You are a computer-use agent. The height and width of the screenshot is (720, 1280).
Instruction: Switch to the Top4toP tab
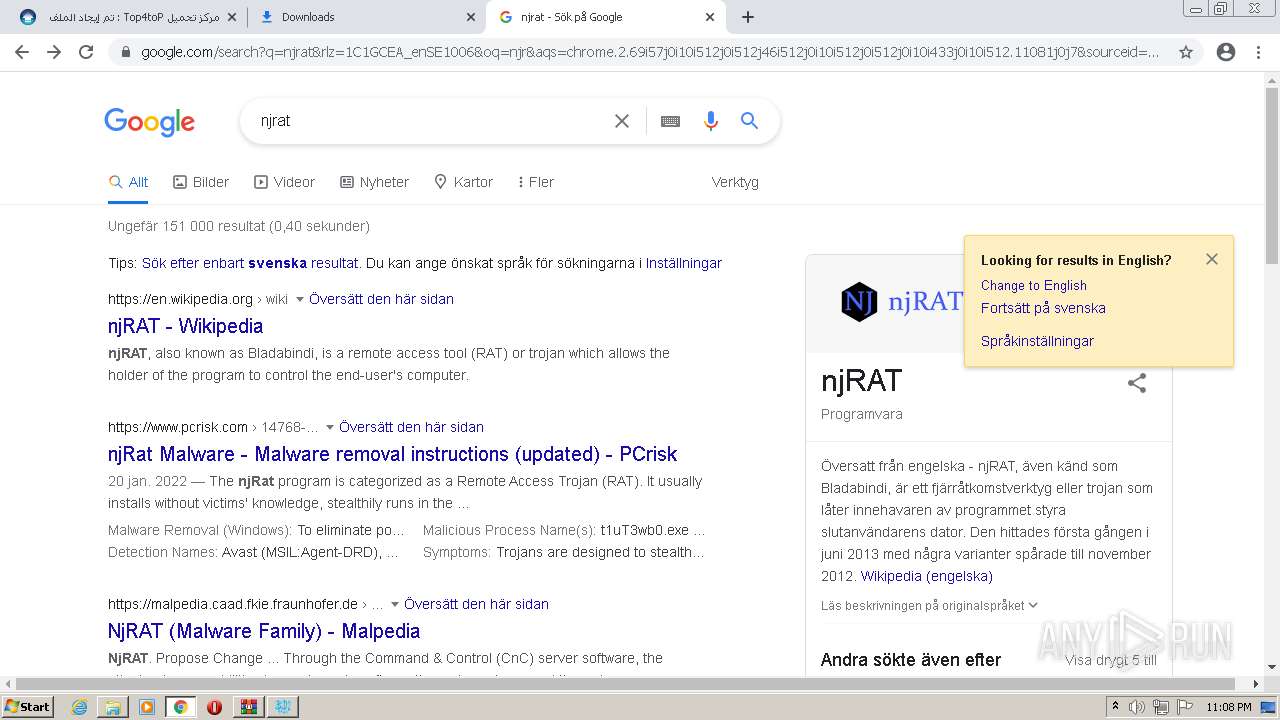point(126,17)
